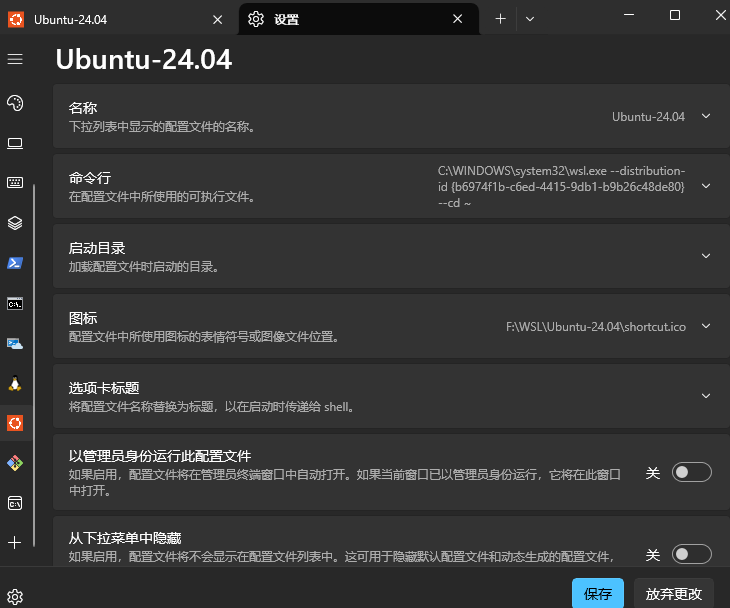Open the color schemes palette page
Viewport: 730px width, 608px height.
[x=15, y=103]
